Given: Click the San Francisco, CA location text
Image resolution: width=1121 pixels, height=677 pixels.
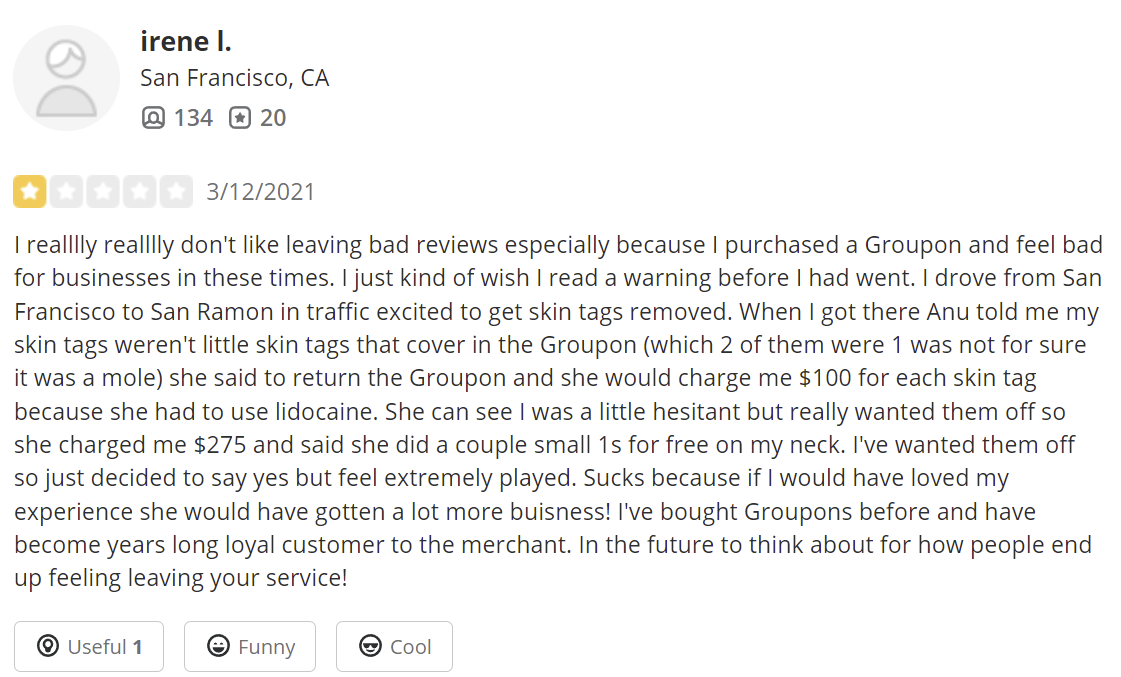Looking at the screenshot, I should pyautogui.click(x=234, y=78).
